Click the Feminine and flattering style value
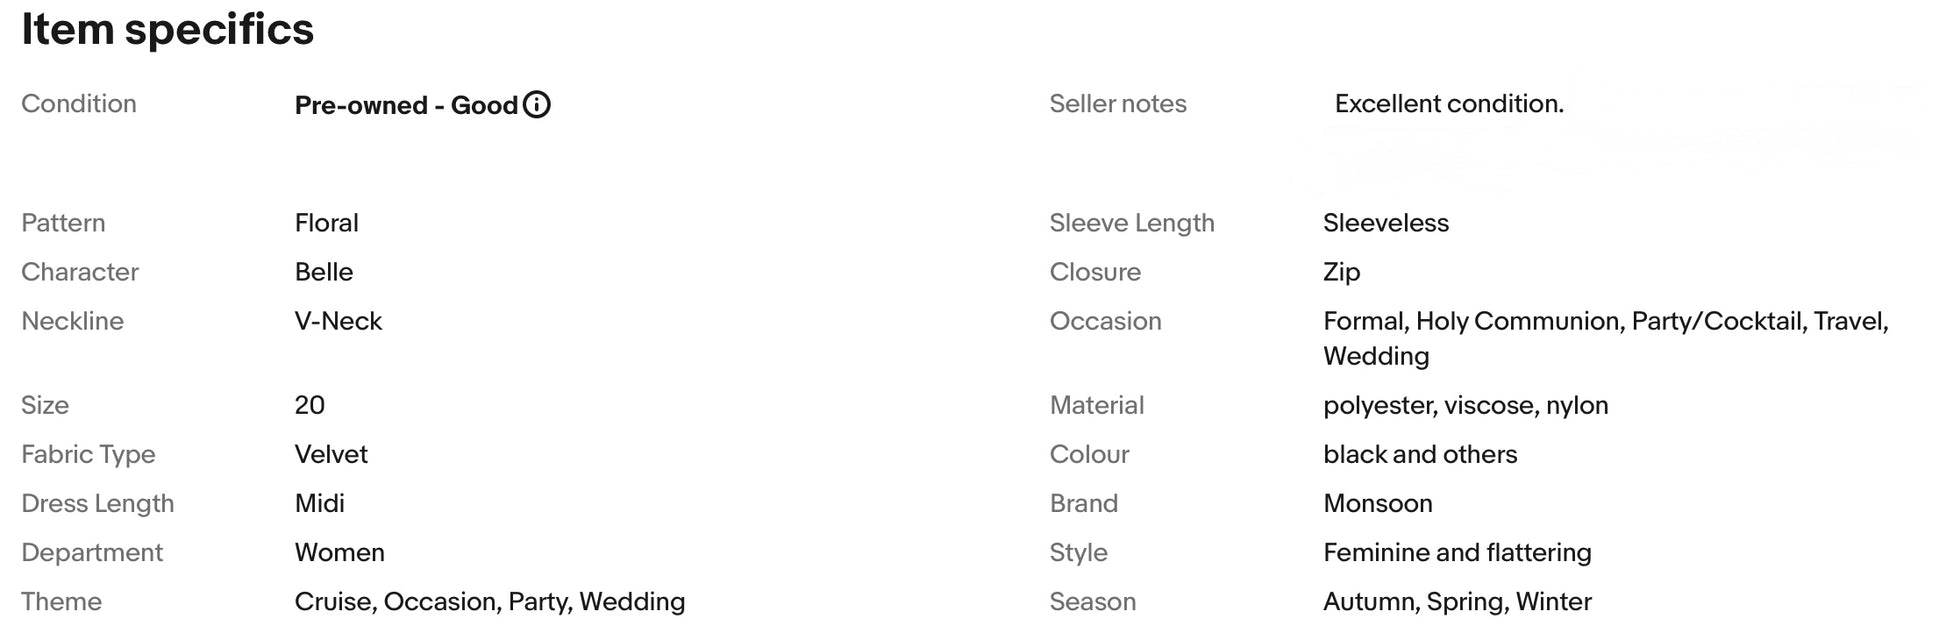This screenshot has height=633, width=1946. pos(1457,552)
